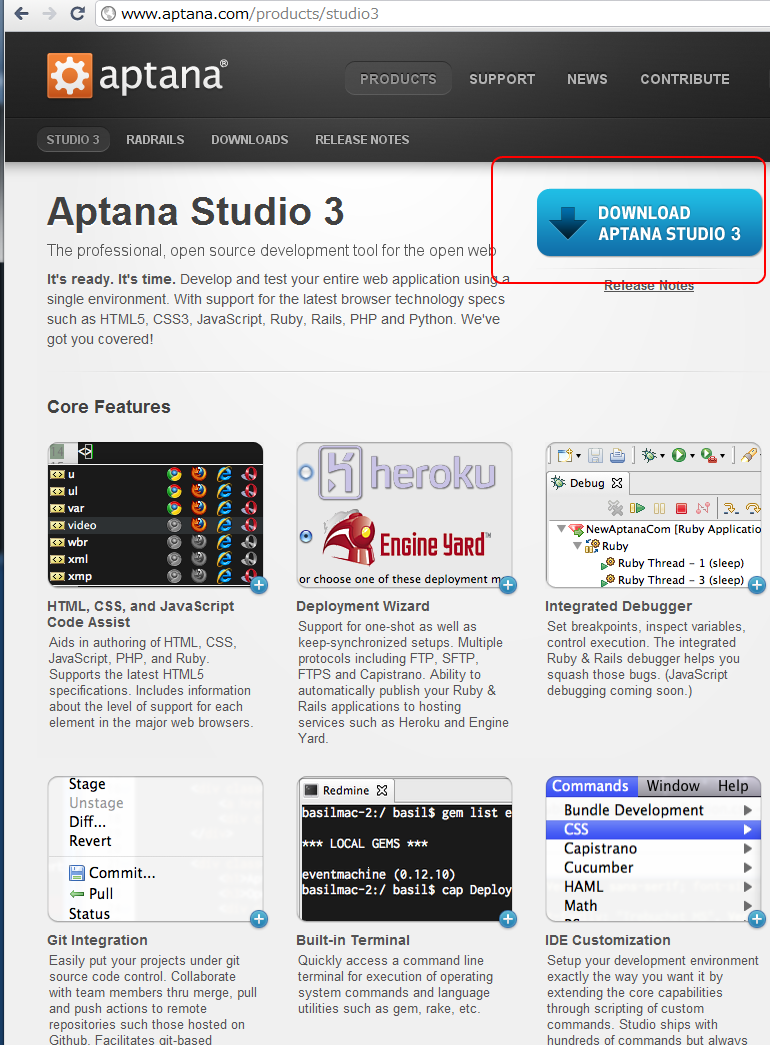
Task: Select the video element row in Code Assist
Action: click(155, 525)
